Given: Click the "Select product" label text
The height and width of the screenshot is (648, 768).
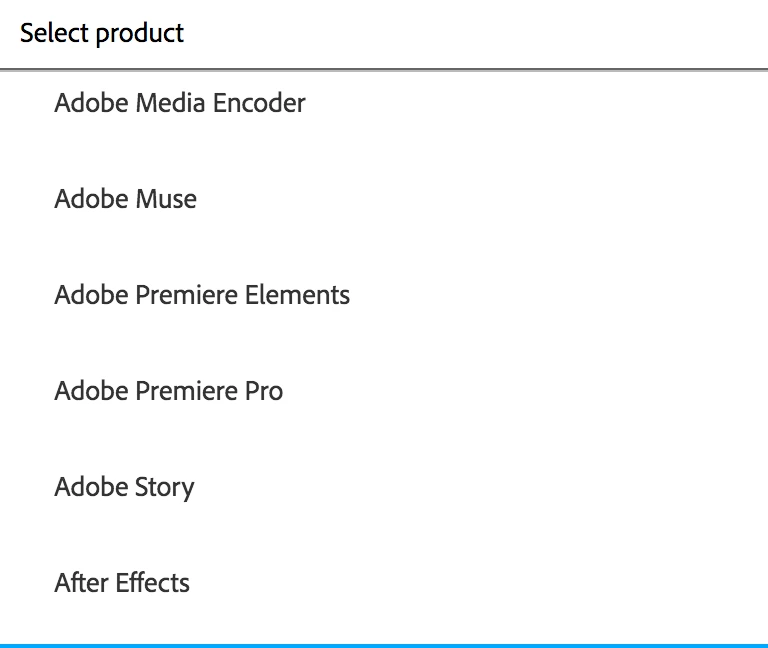Looking at the screenshot, I should [102, 33].
